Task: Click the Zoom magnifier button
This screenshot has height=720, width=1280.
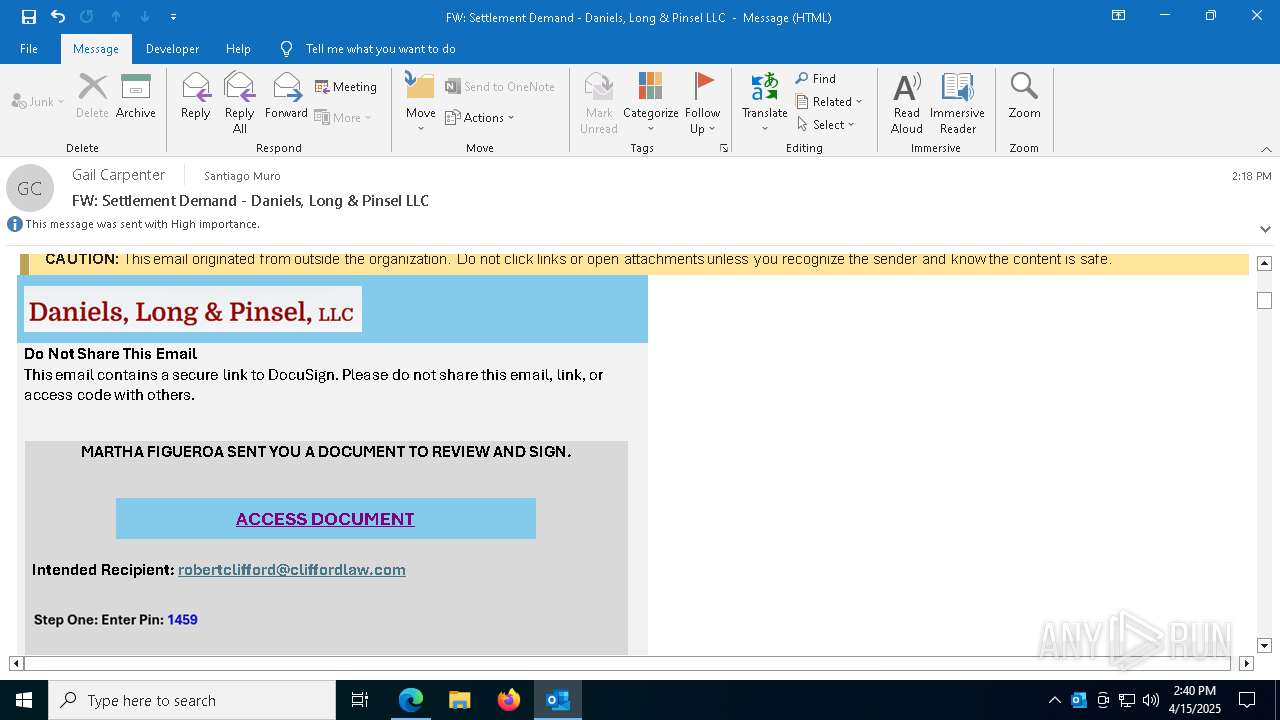Action: [1024, 96]
